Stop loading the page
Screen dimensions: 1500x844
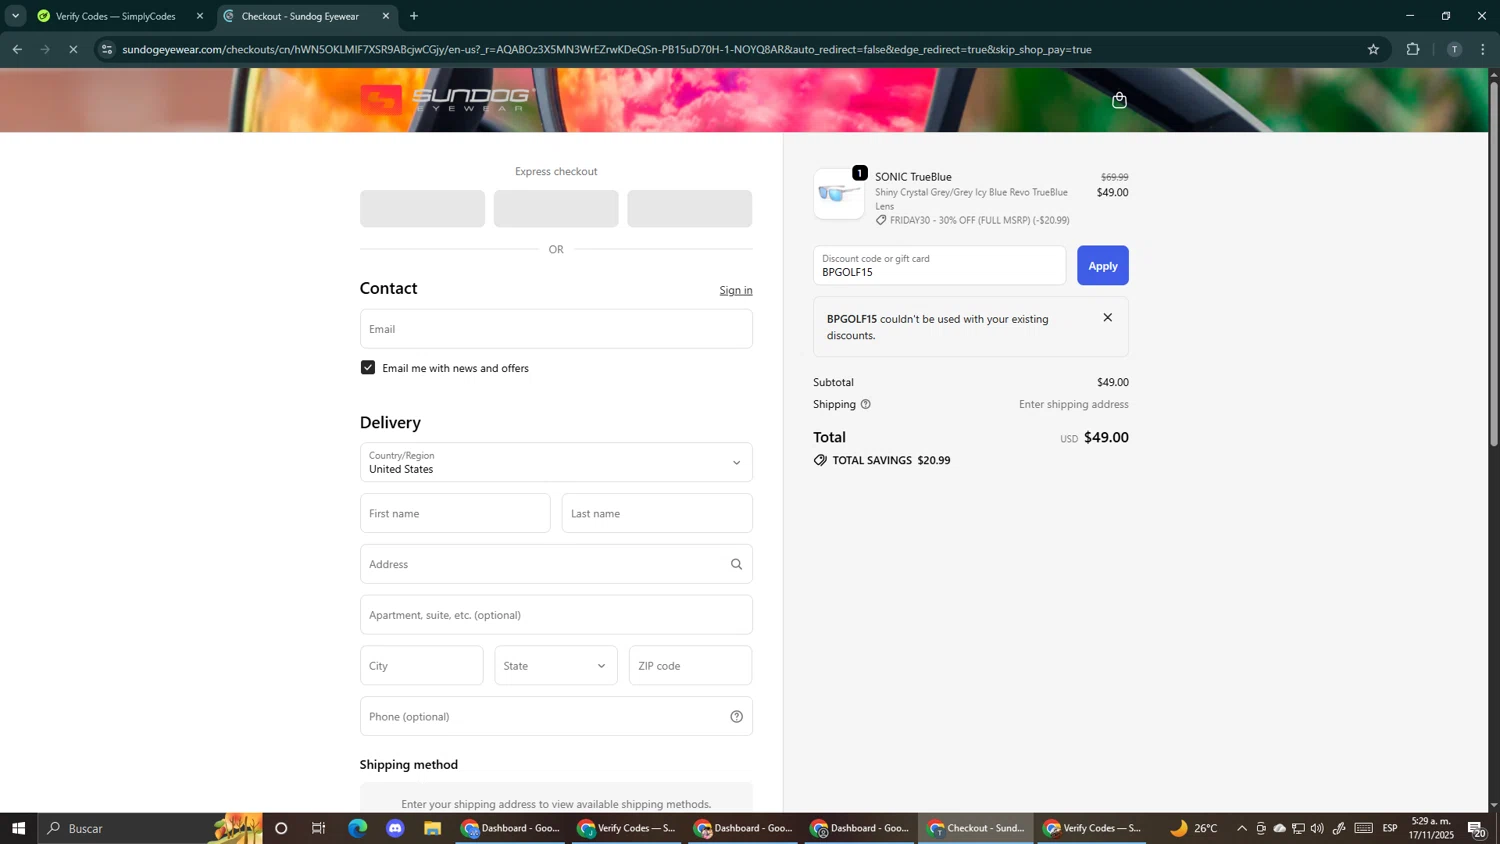tap(73, 49)
